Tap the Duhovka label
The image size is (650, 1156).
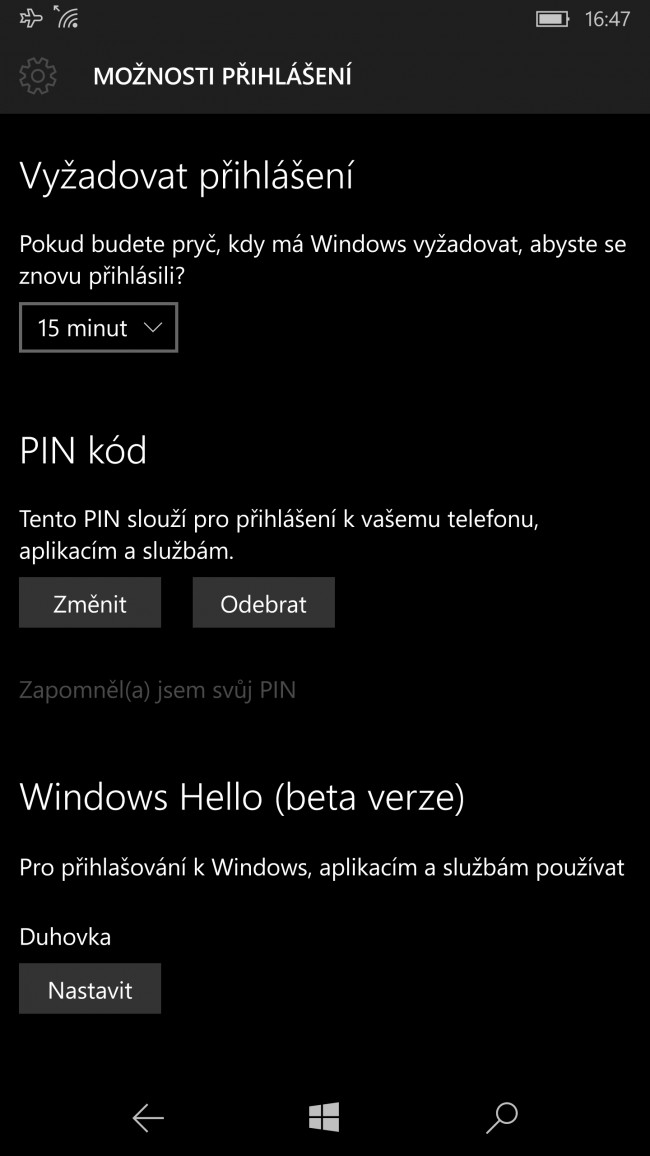click(65, 937)
